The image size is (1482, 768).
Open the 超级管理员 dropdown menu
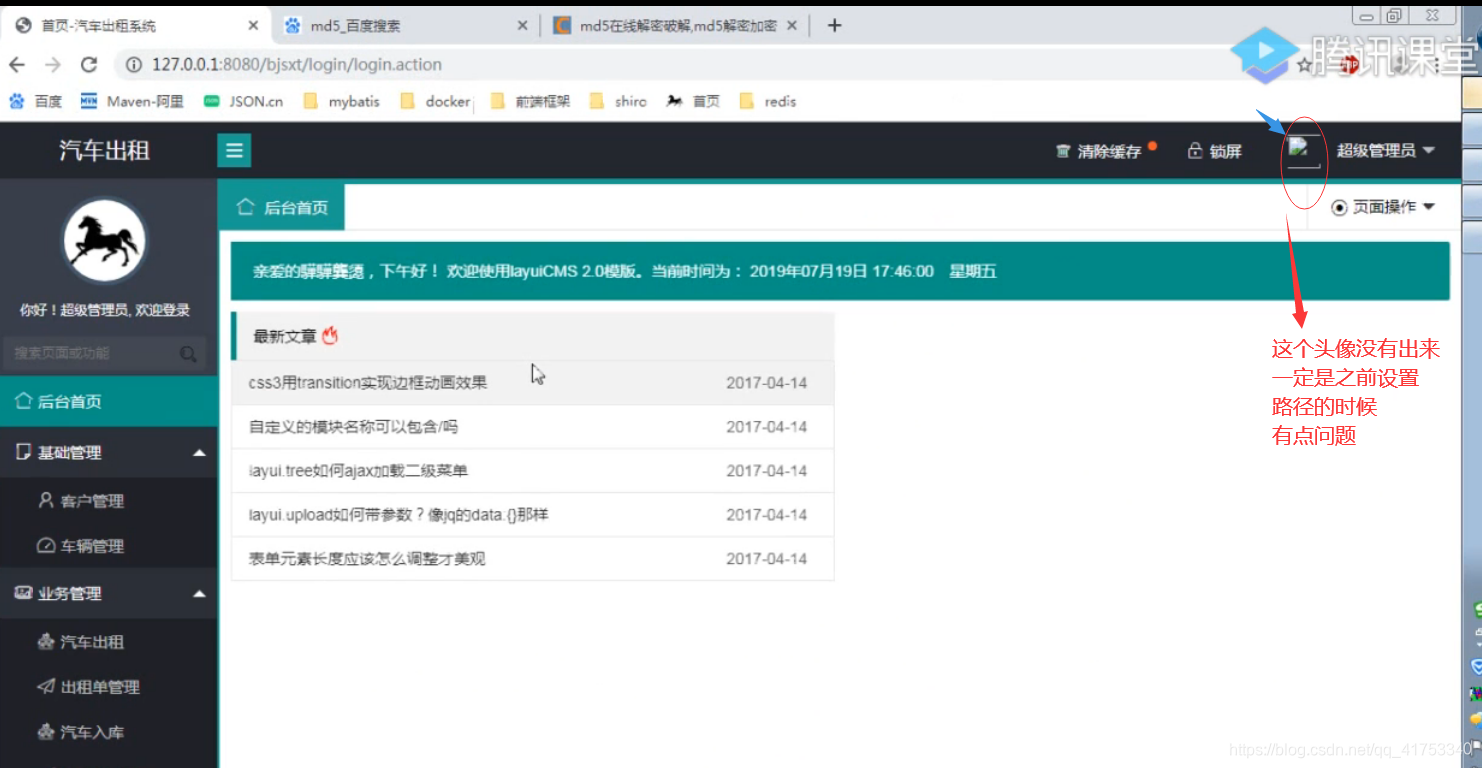(x=1385, y=151)
